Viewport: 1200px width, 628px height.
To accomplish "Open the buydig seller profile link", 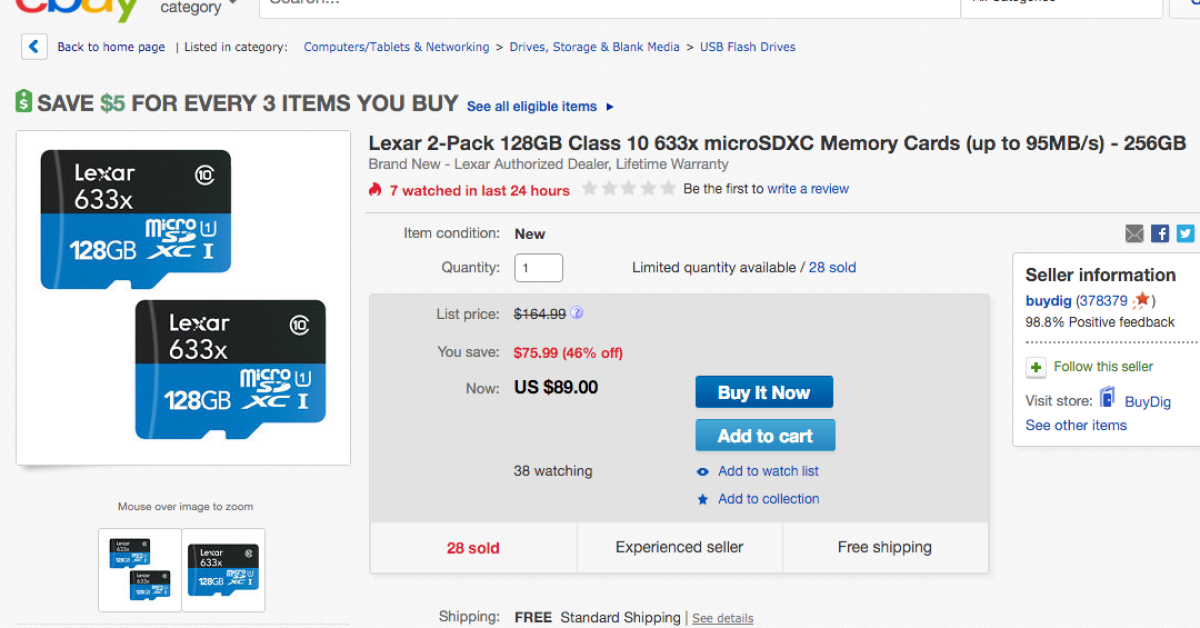I will tap(1048, 300).
